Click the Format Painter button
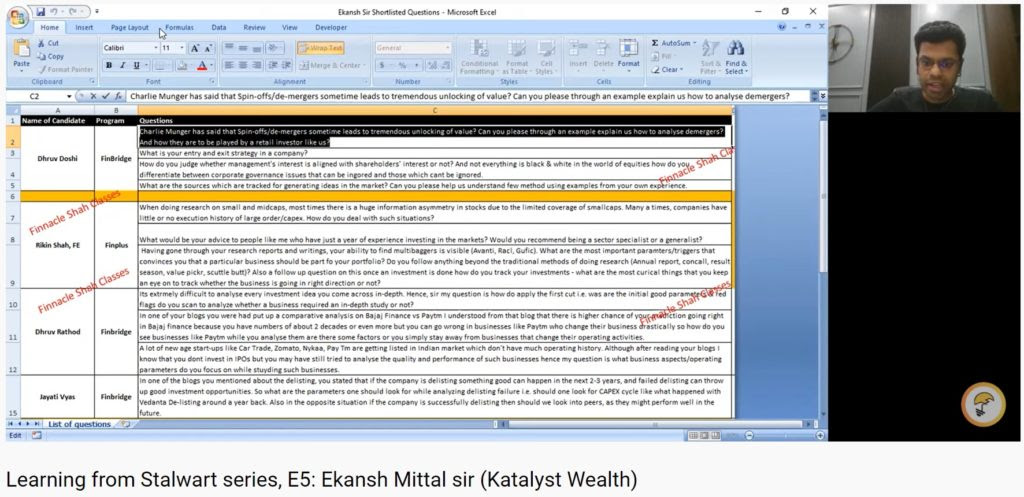The height and width of the screenshot is (497, 1024). coord(65,69)
